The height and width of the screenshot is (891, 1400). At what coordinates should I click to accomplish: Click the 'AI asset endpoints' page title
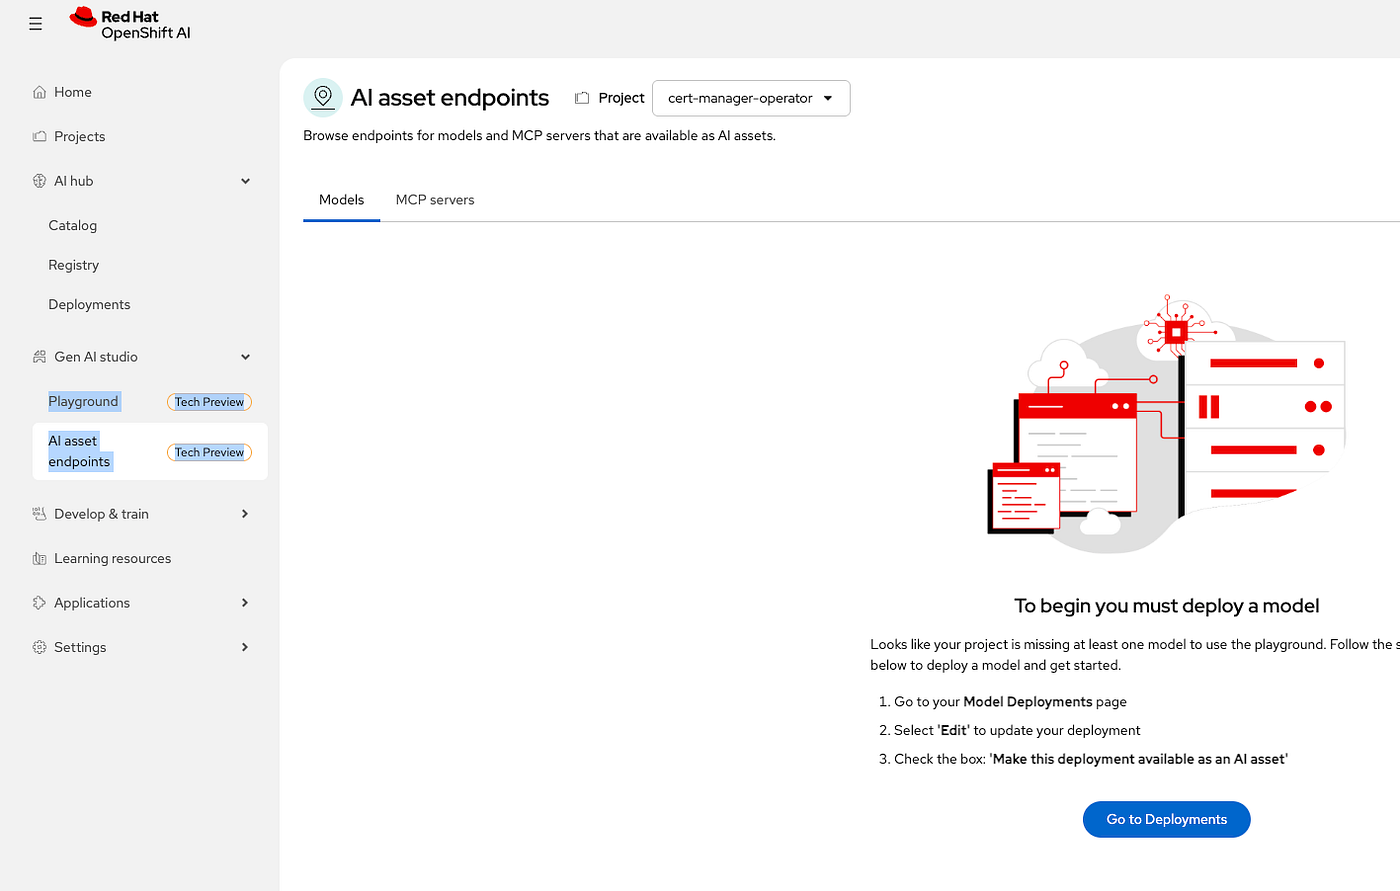(450, 98)
